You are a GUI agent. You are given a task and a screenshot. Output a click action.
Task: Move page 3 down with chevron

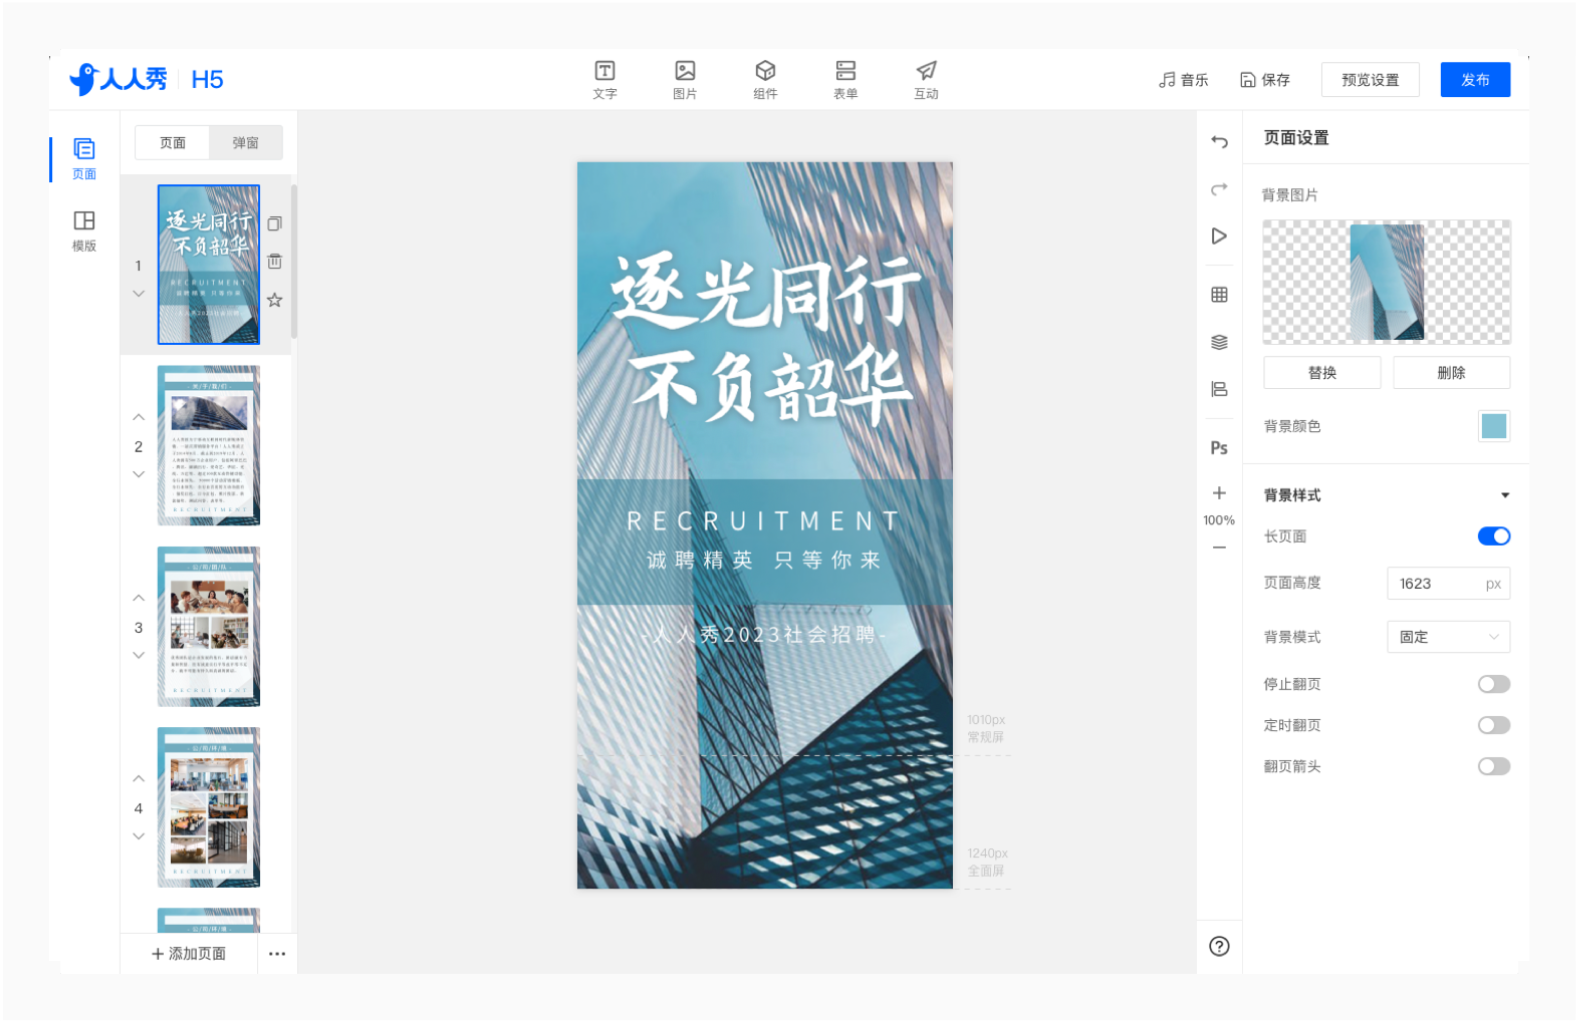point(139,656)
